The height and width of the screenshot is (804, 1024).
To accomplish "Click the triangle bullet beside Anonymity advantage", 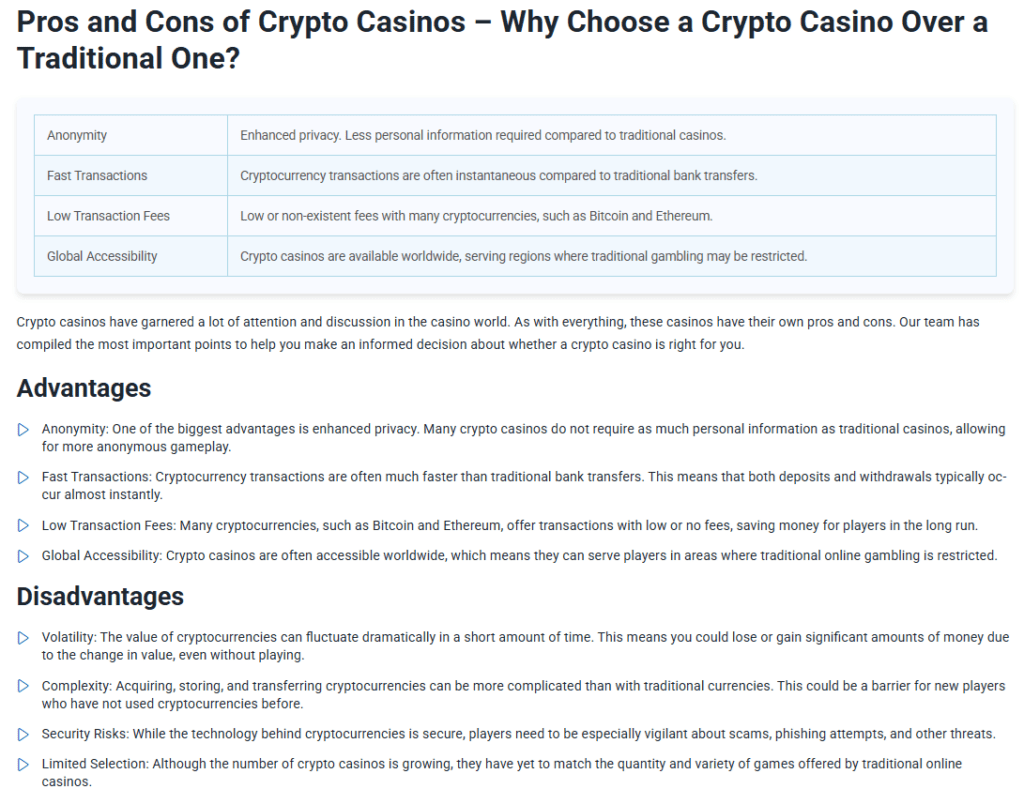I will coord(23,430).
